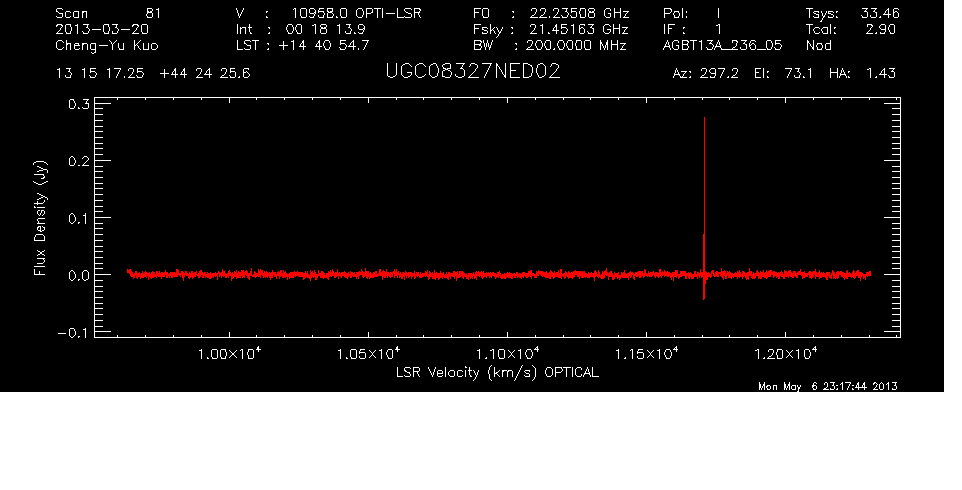Click the 0.1 y-axis tick label
962x490 pixels.
79,218
